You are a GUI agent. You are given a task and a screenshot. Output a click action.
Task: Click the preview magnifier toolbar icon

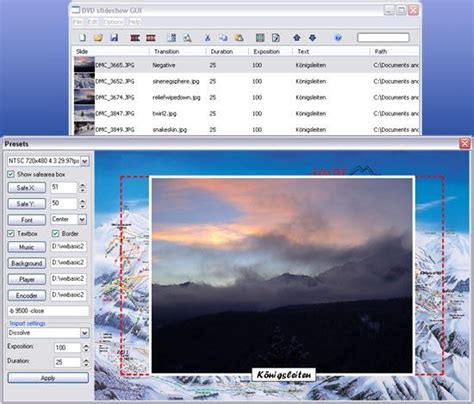[187, 38]
